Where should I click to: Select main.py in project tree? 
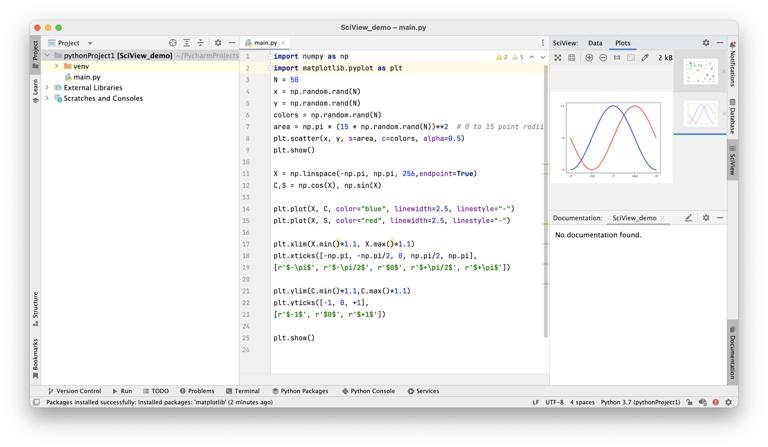[87, 77]
